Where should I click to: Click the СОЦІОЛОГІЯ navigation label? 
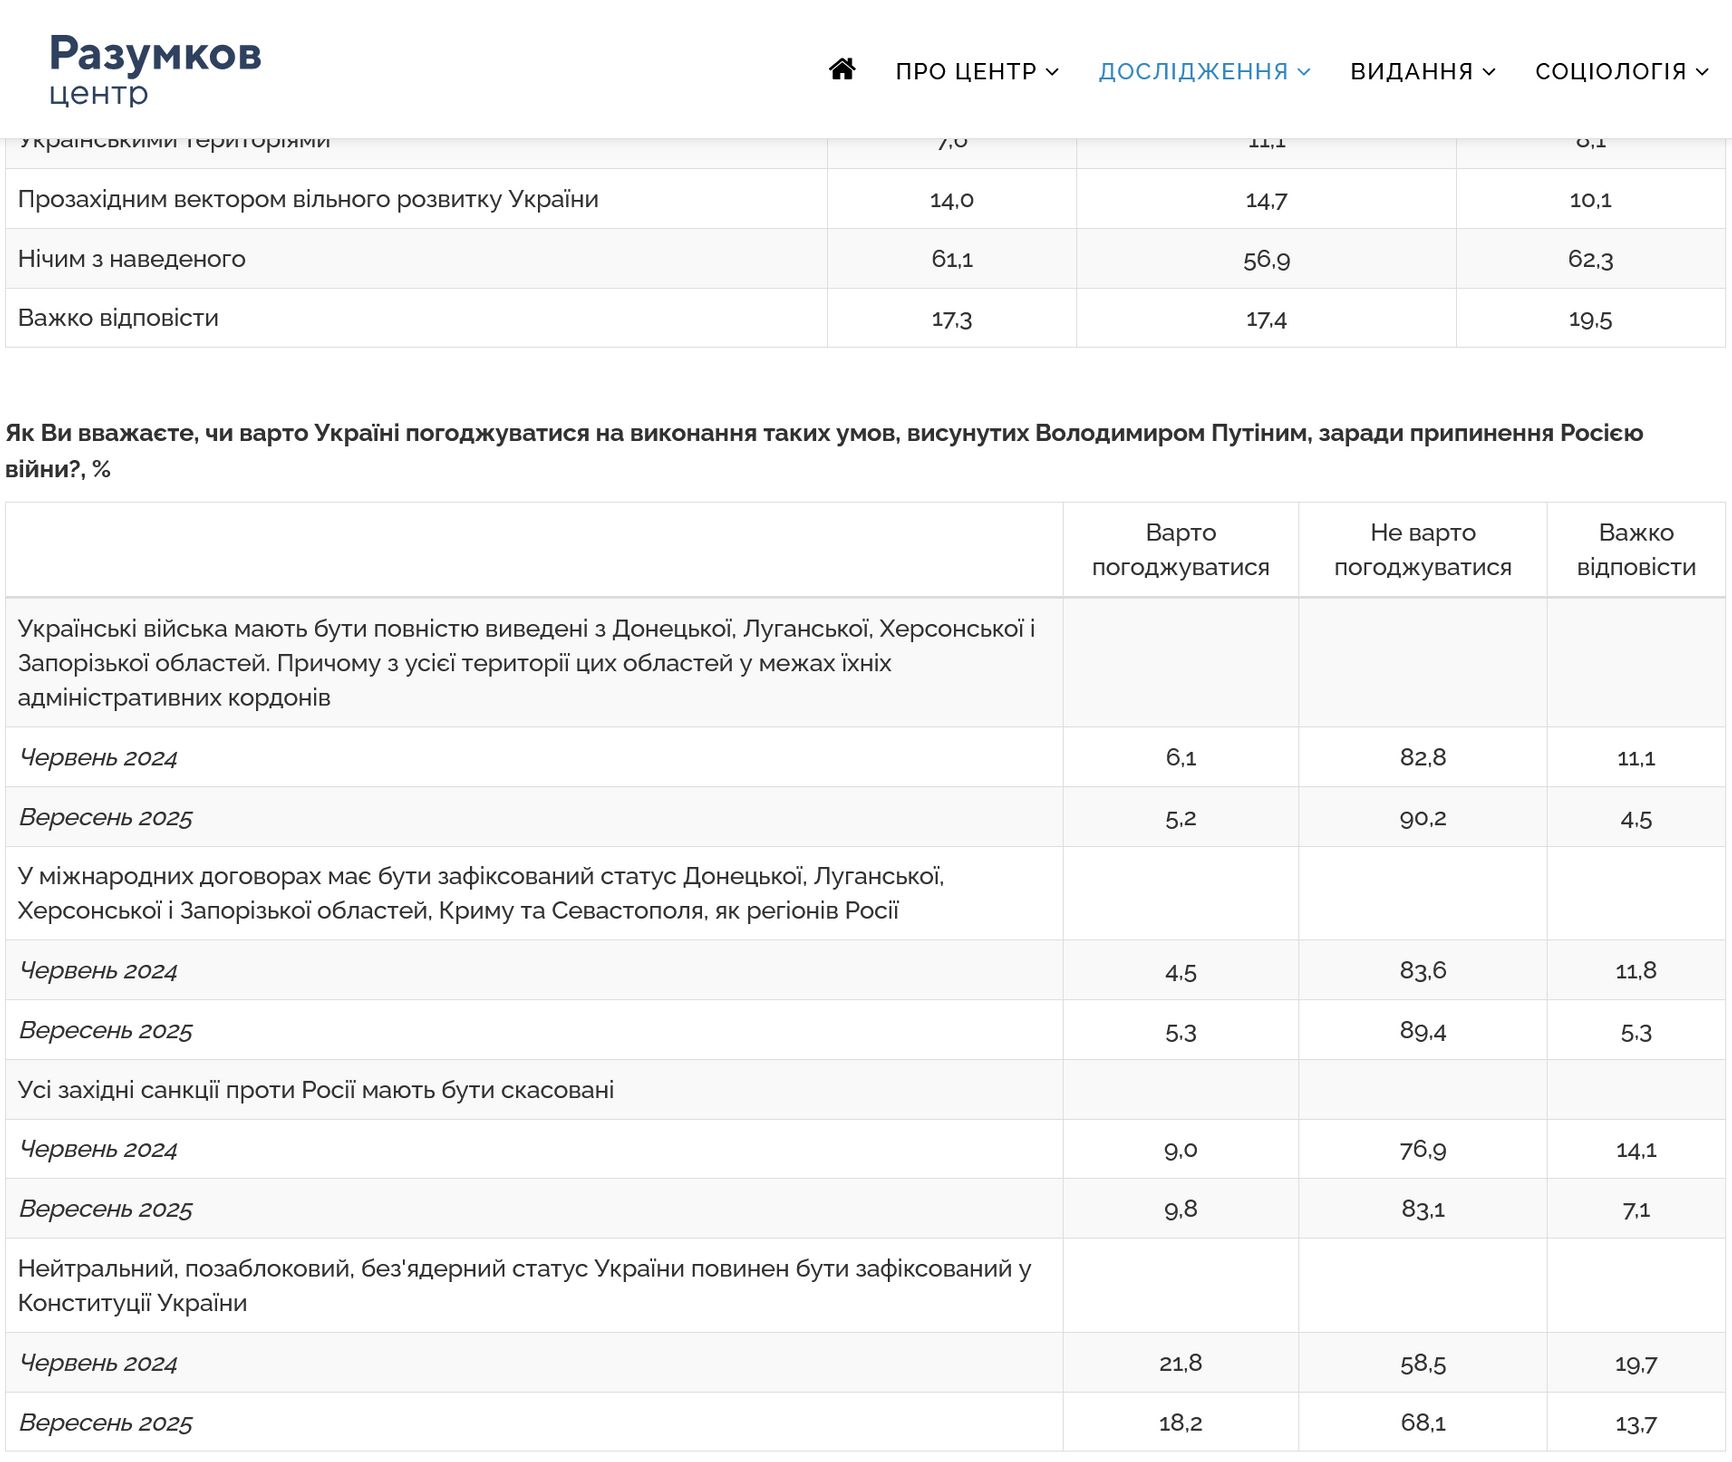tap(1610, 72)
